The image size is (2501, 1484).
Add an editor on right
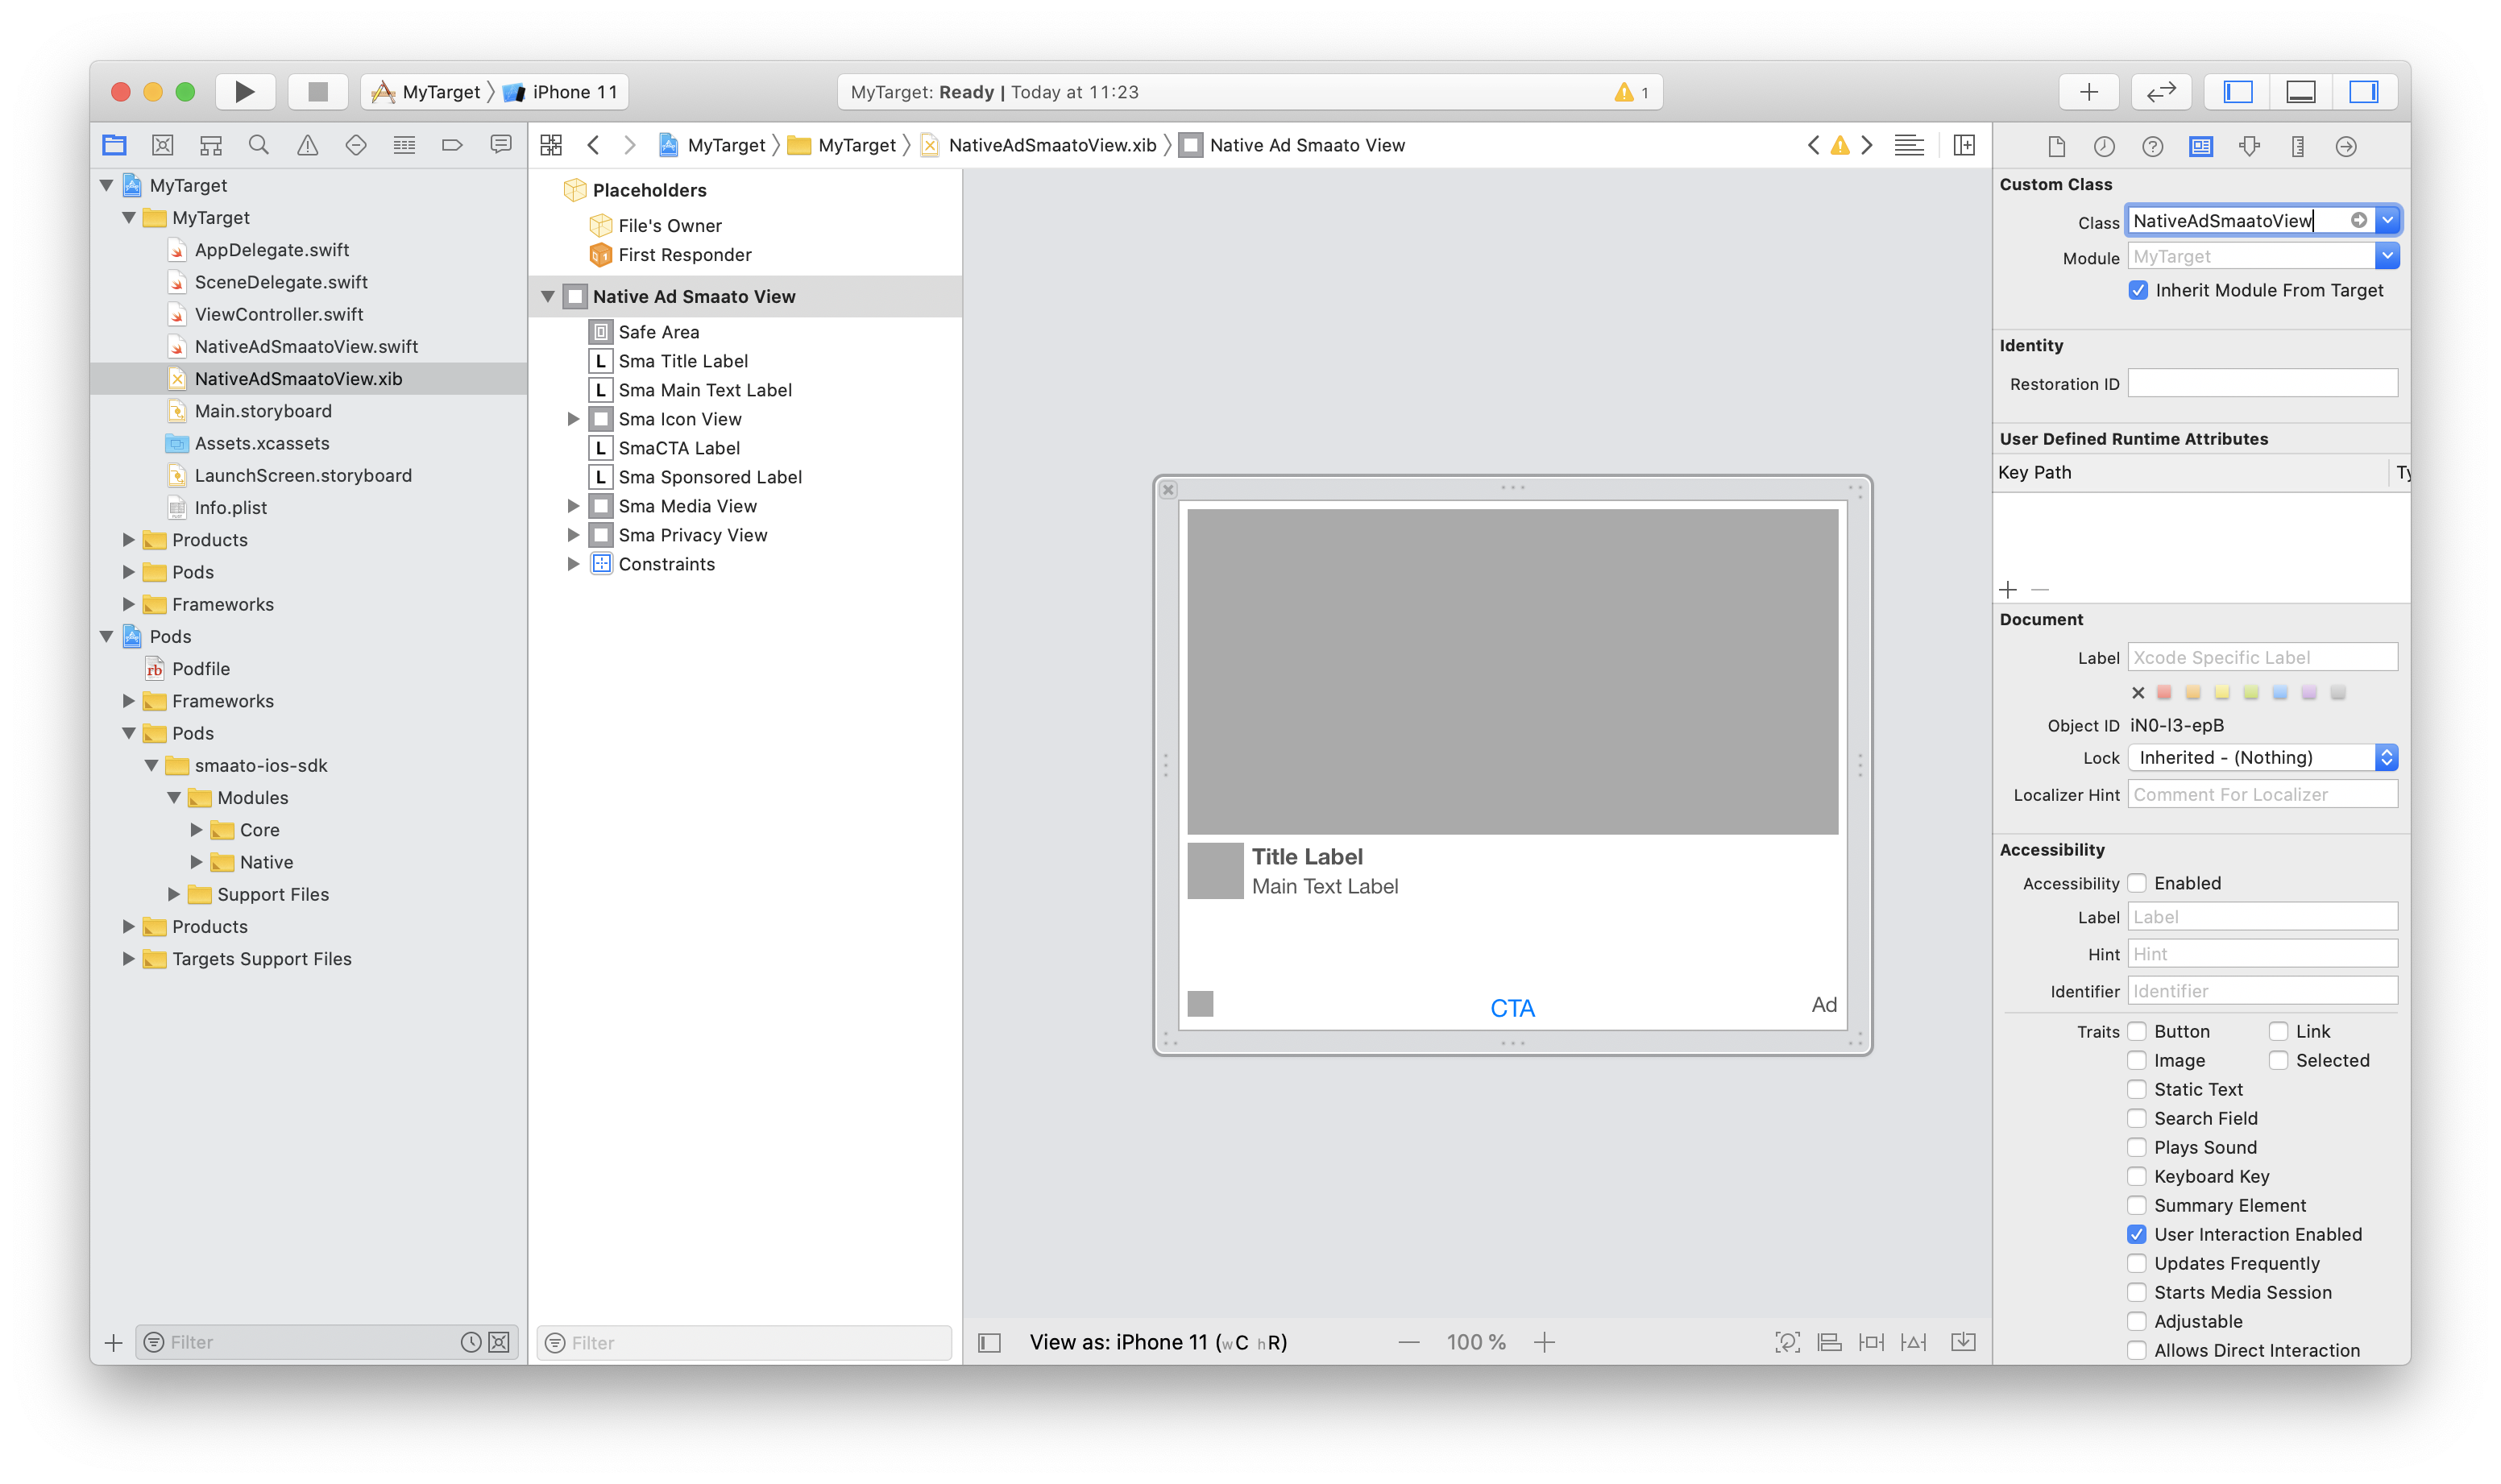(1963, 145)
